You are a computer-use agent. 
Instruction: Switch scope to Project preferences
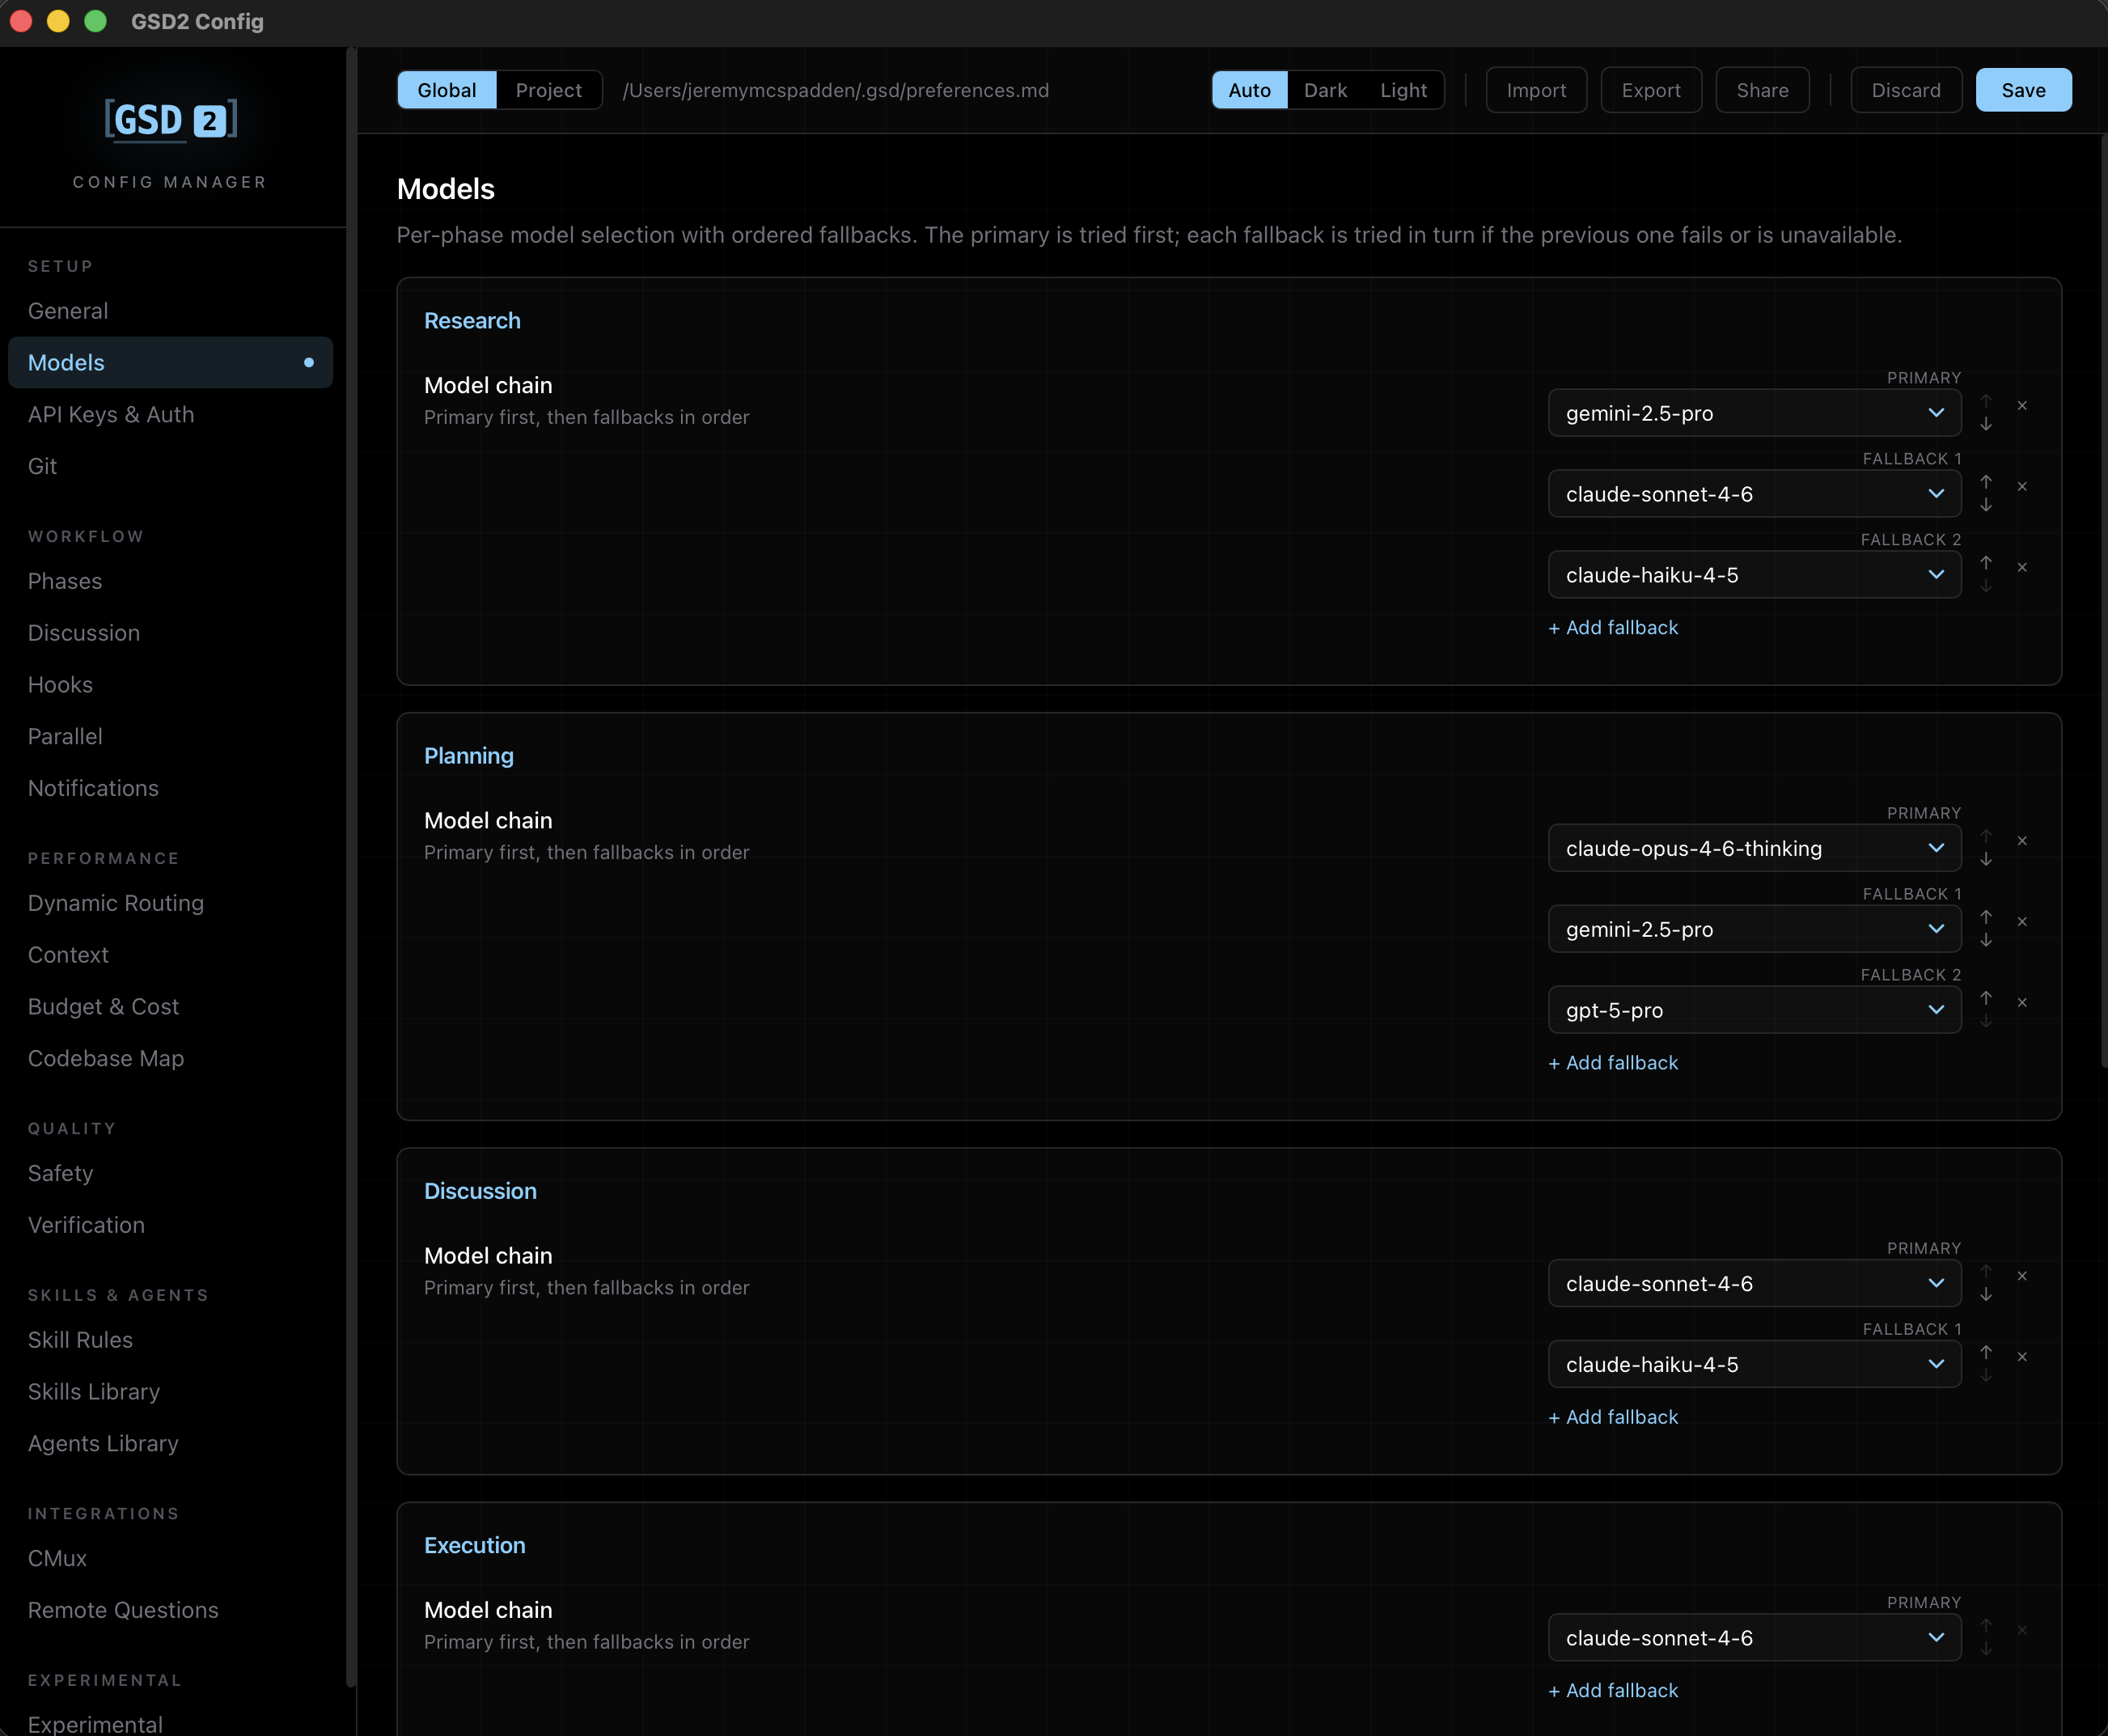[548, 90]
